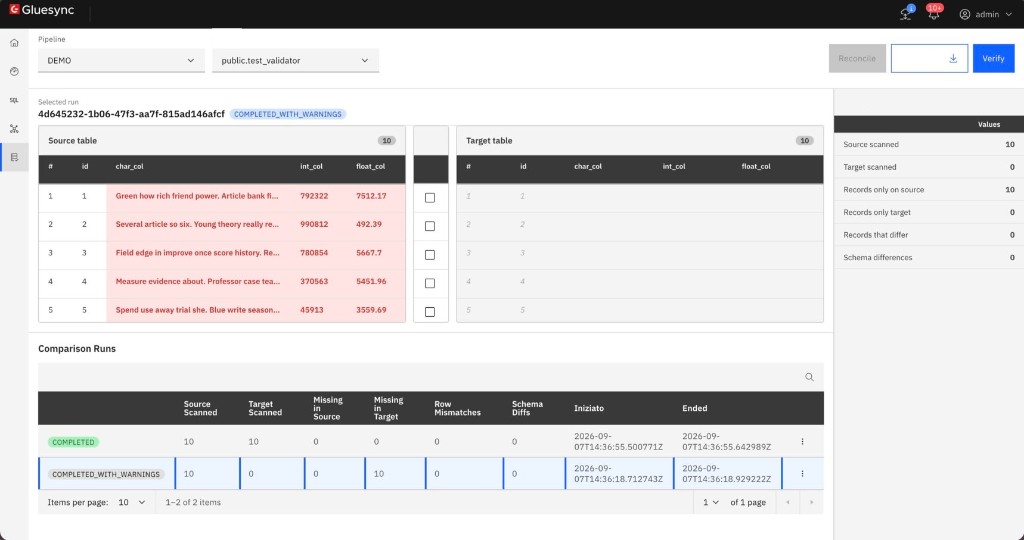Screen dimensions: 1024x540
Task: Open the Home icon in sidebar
Action: [x=14, y=43]
